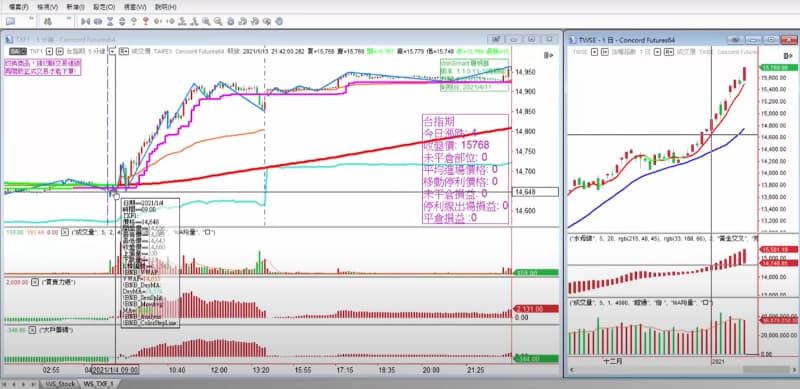Click the 14,648 price label on axis
The image size is (800, 389).
[535, 192]
